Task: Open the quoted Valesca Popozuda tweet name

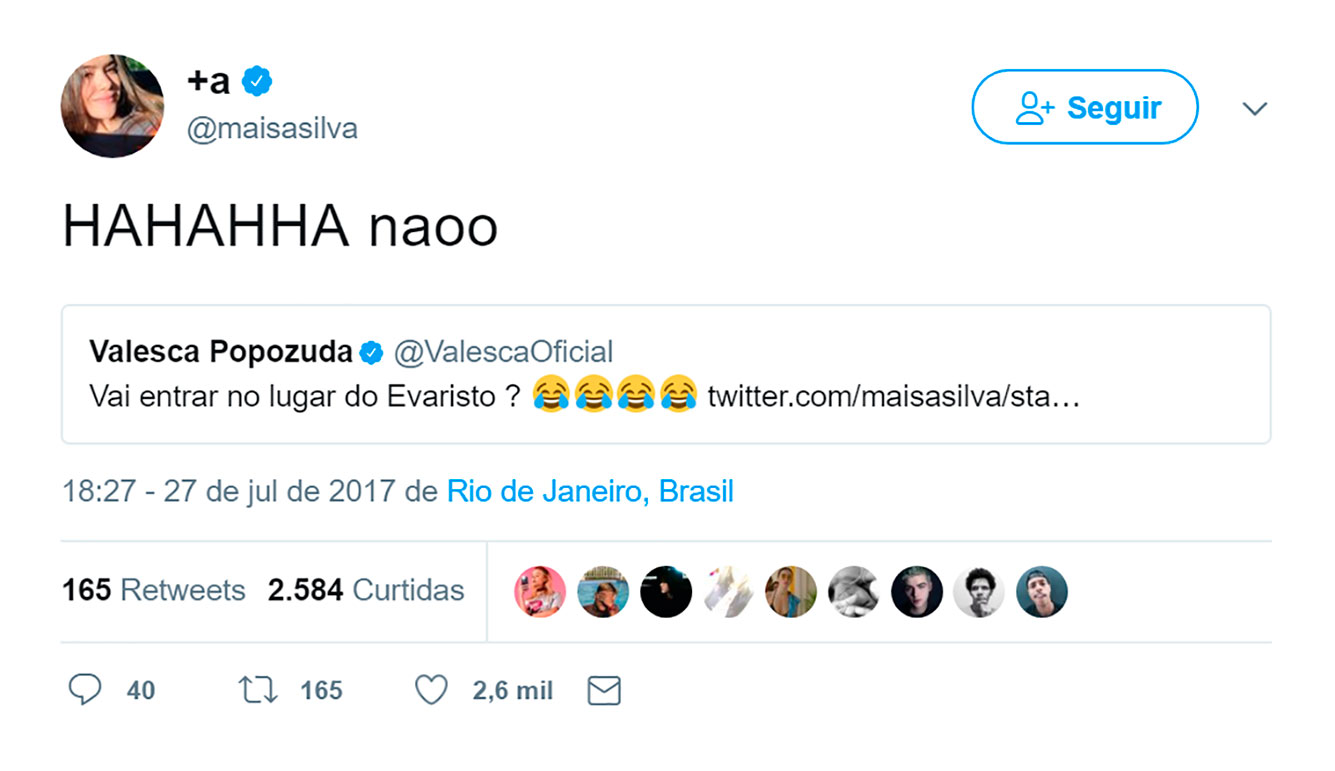Action: tap(221, 352)
